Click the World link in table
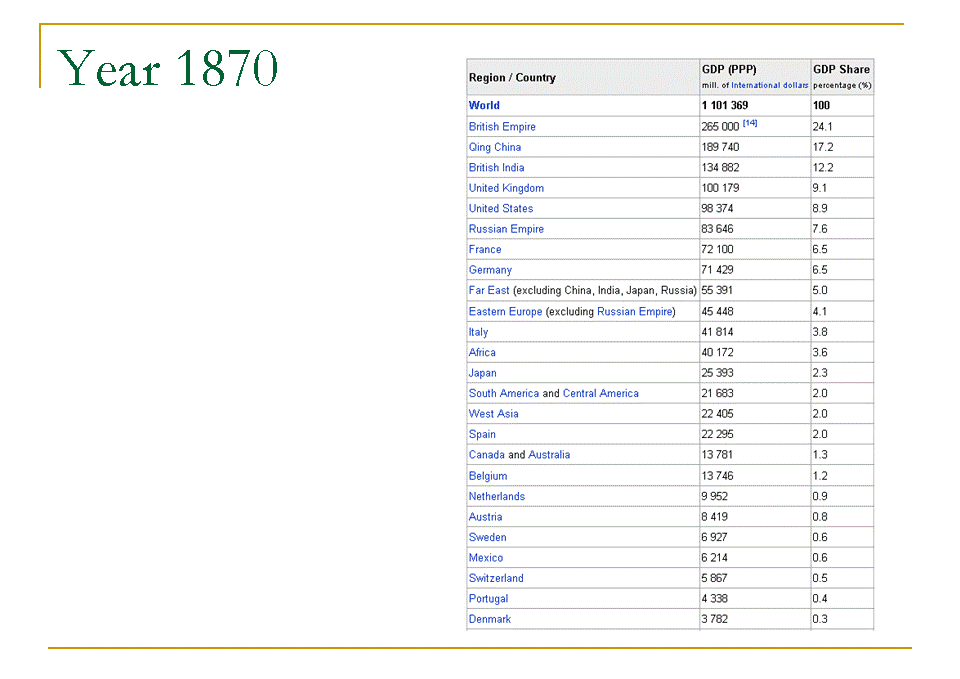Viewport: 960px width, 679px height. coord(484,105)
